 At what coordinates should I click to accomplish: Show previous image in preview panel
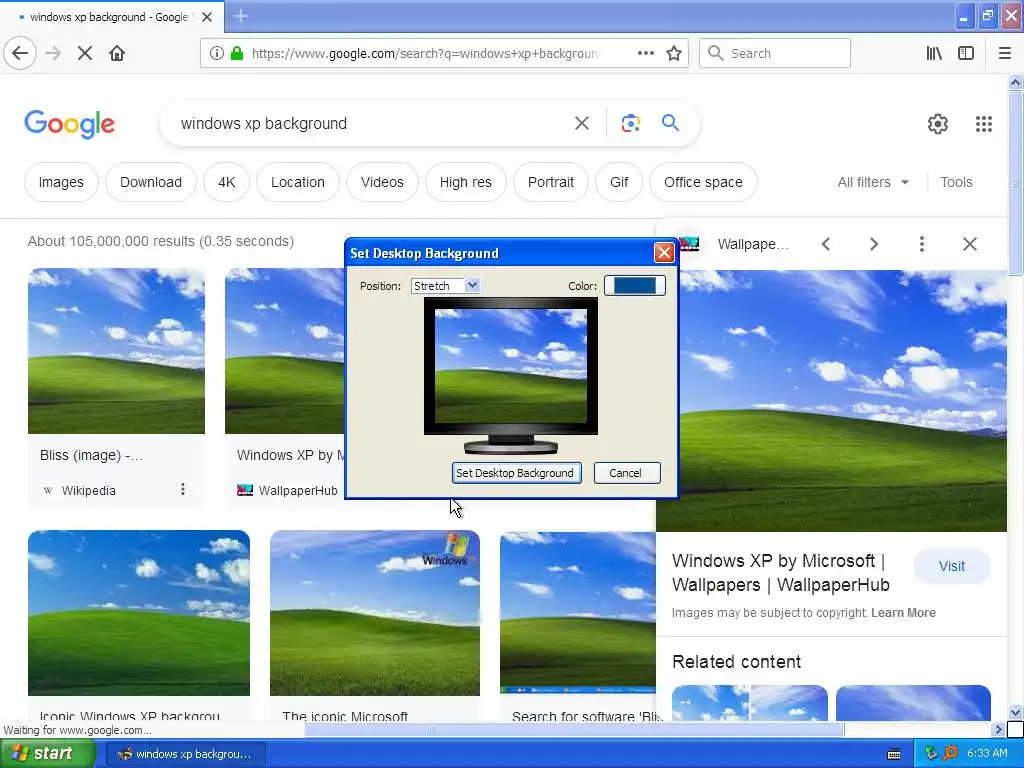click(x=826, y=244)
